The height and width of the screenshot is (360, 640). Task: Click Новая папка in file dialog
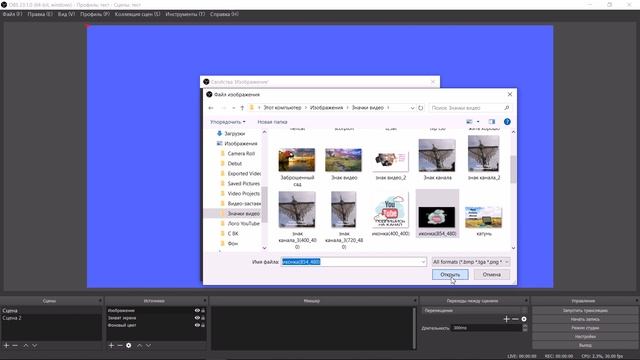[272, 122]
